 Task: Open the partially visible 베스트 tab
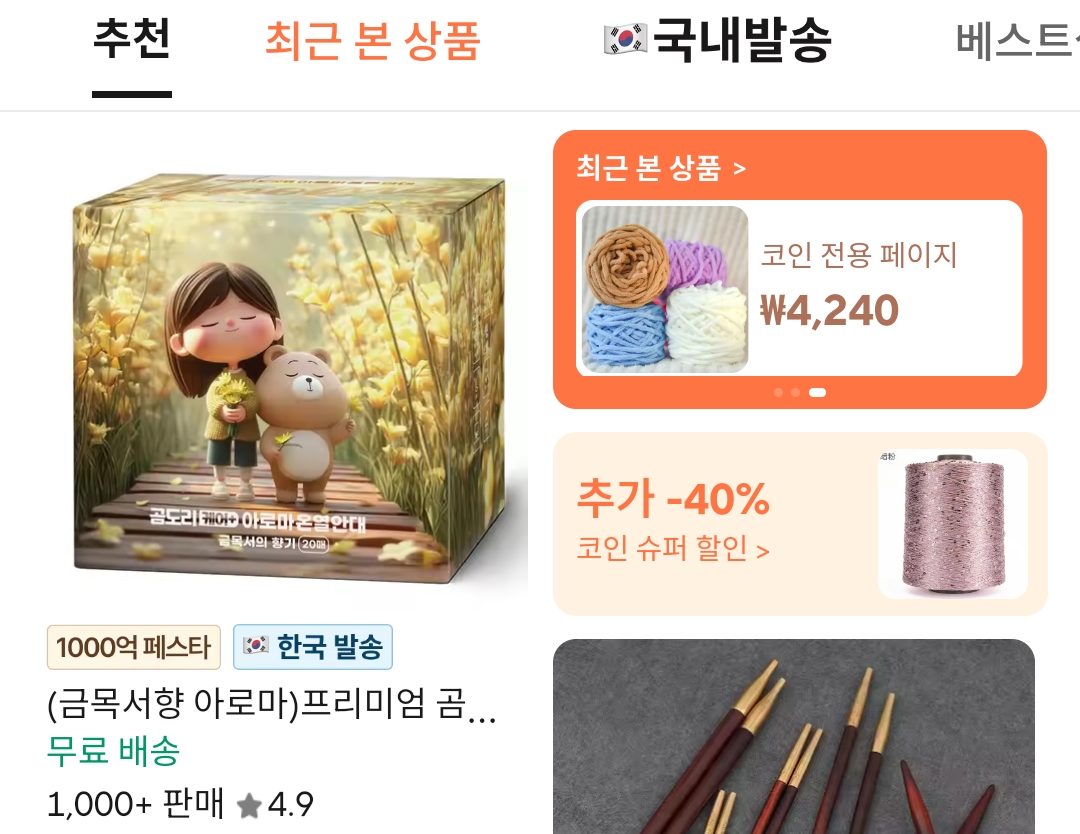point(1017,41)
